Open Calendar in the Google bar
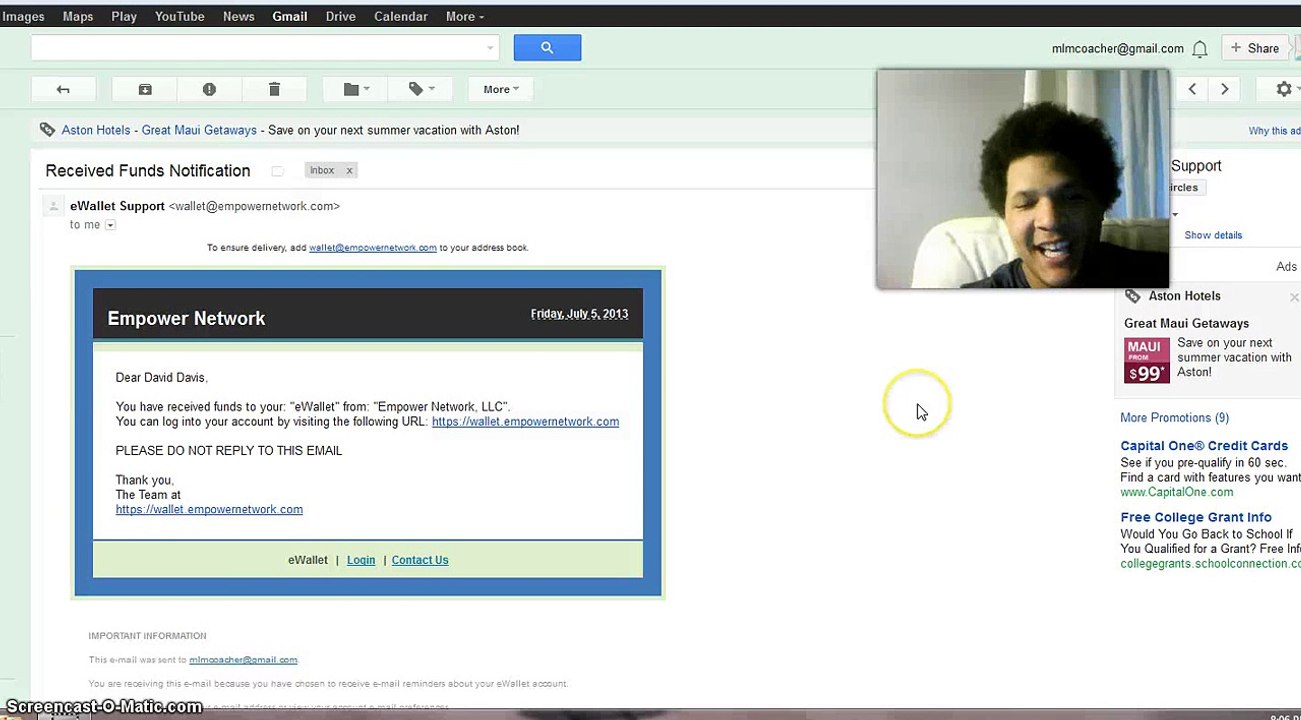The image size is (1301, 720). (401, 16)
